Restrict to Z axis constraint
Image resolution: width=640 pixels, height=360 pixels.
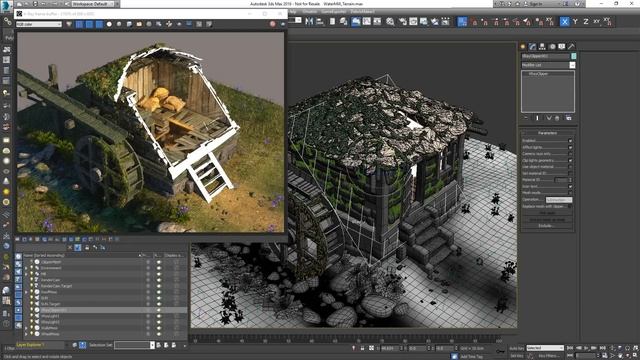click(586, 22)
